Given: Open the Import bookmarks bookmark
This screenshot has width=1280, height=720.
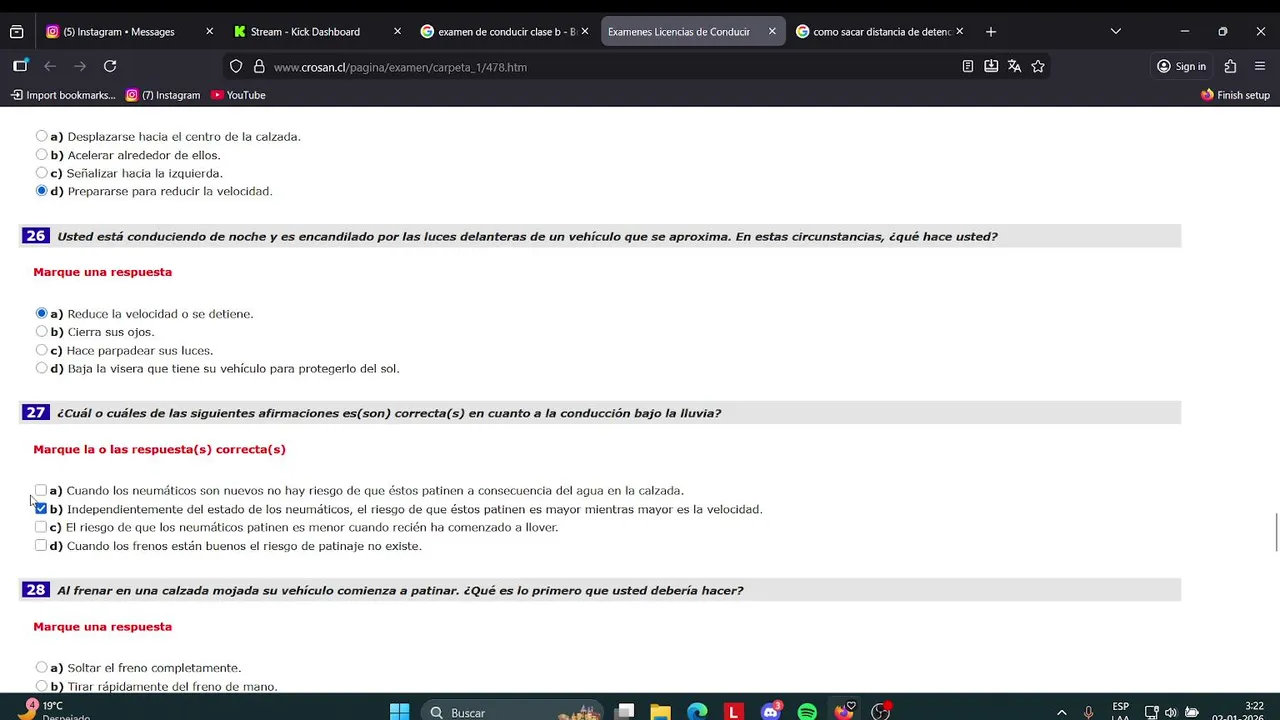Looking at the screenshot, I should [63, 95].
